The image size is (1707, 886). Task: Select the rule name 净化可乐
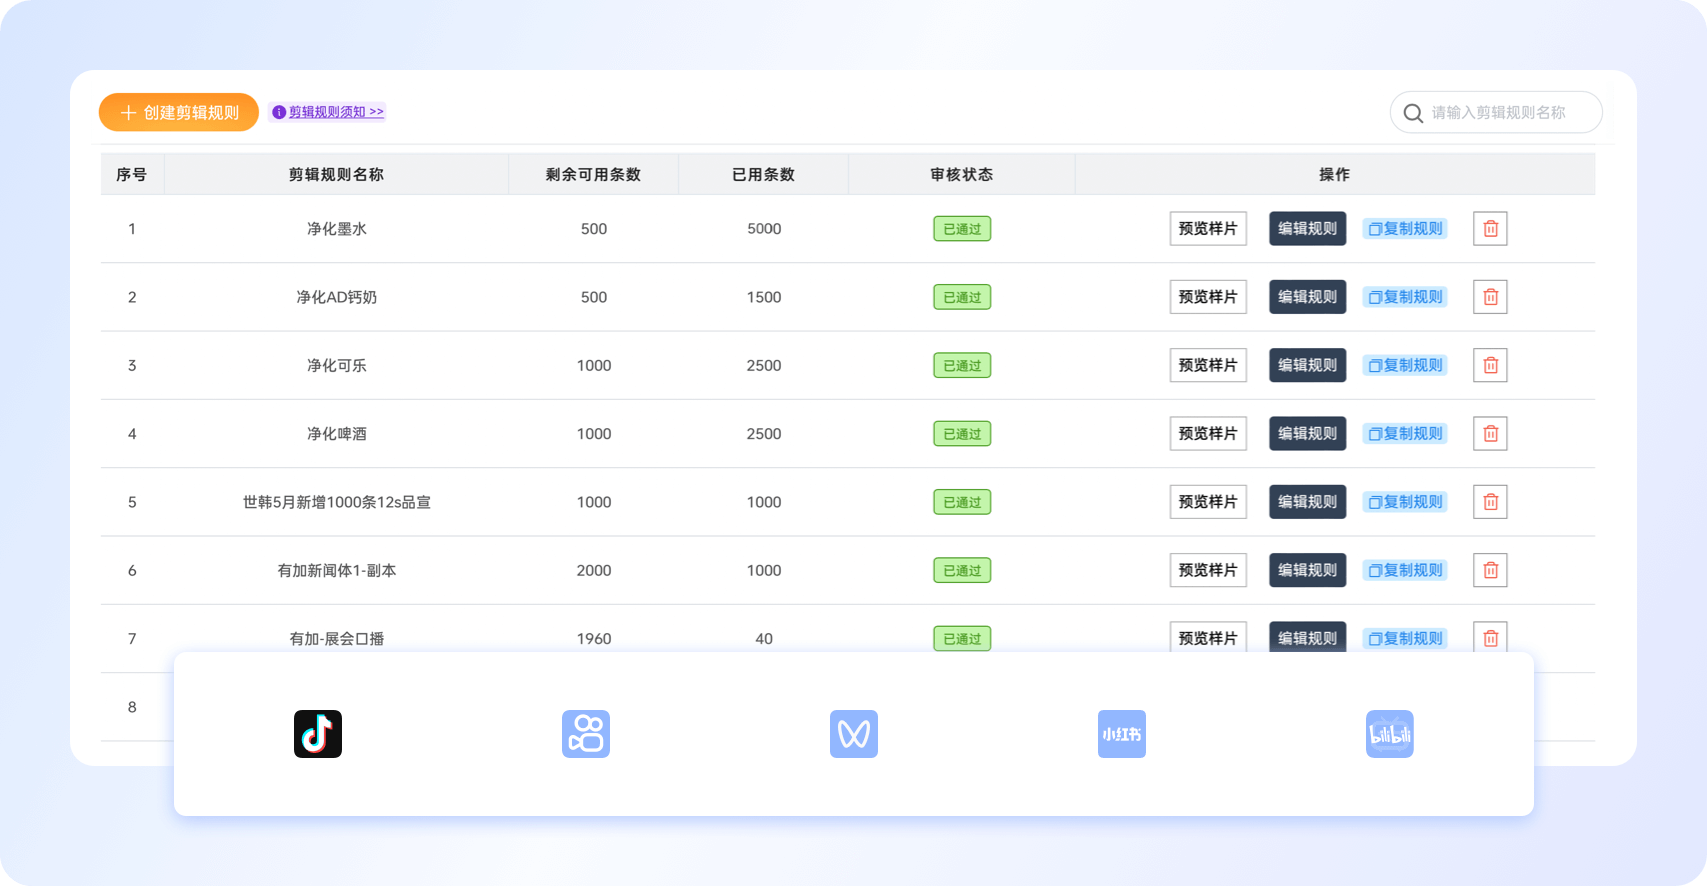pyautogui.click(x=337, y=365)
